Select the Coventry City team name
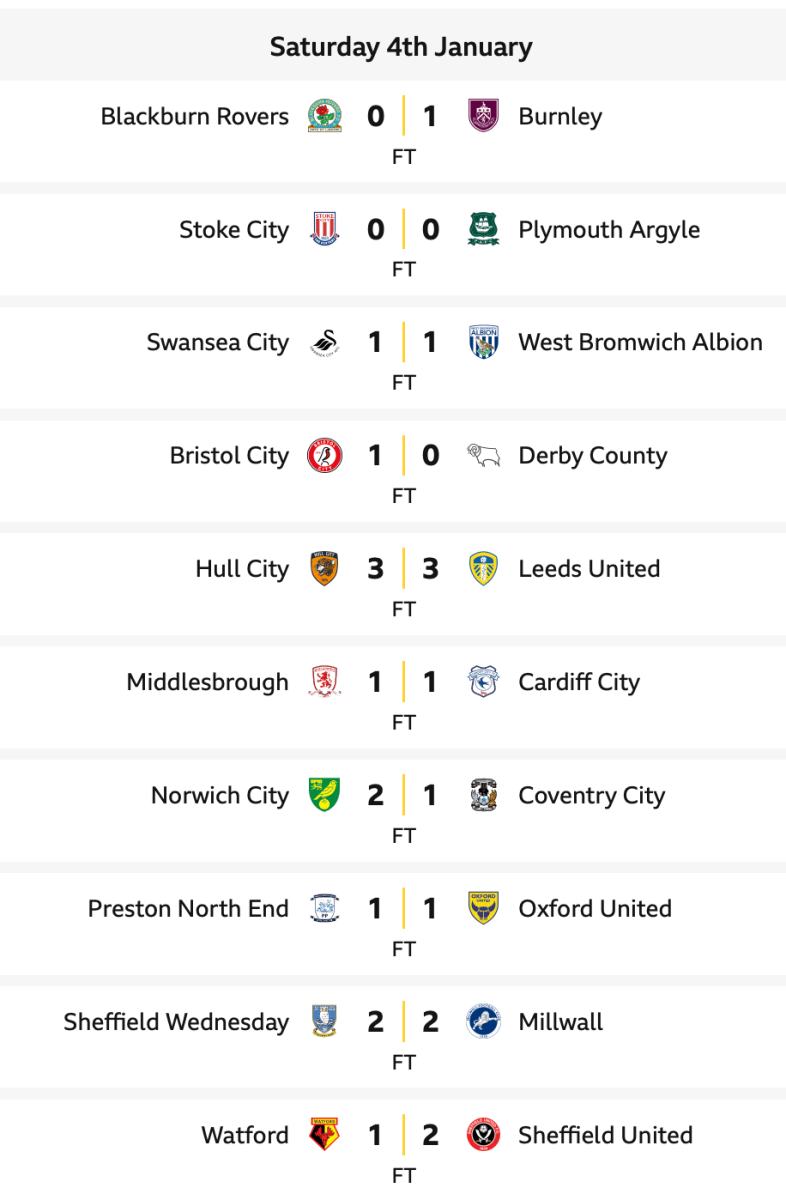Image resolution: width=786 pixels, height=1200 pixels. [591, 795]
